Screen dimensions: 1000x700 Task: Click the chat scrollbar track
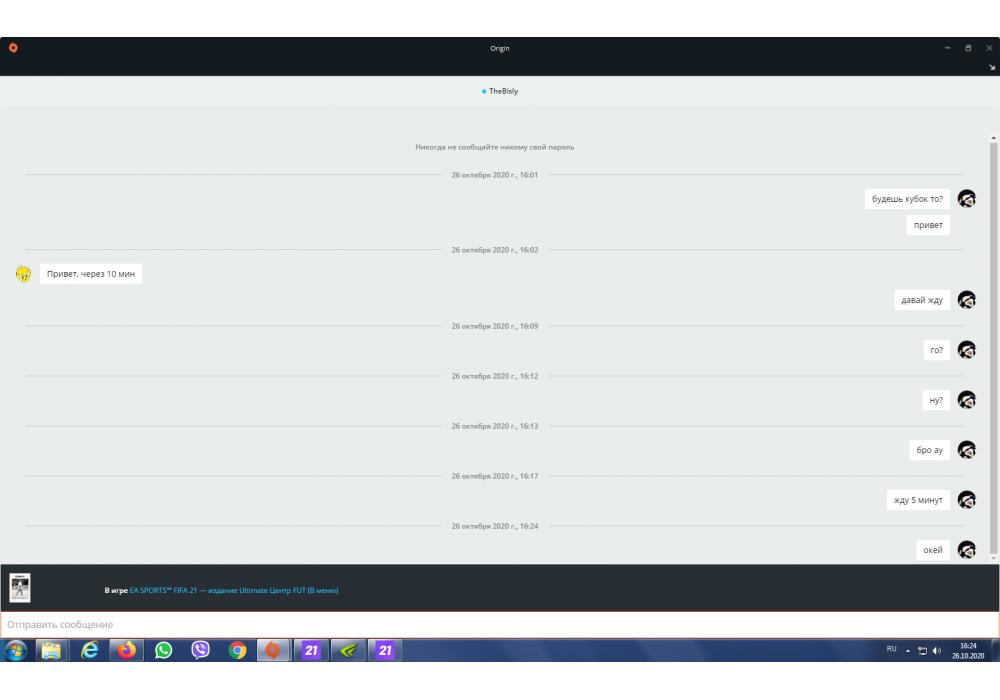993,350
